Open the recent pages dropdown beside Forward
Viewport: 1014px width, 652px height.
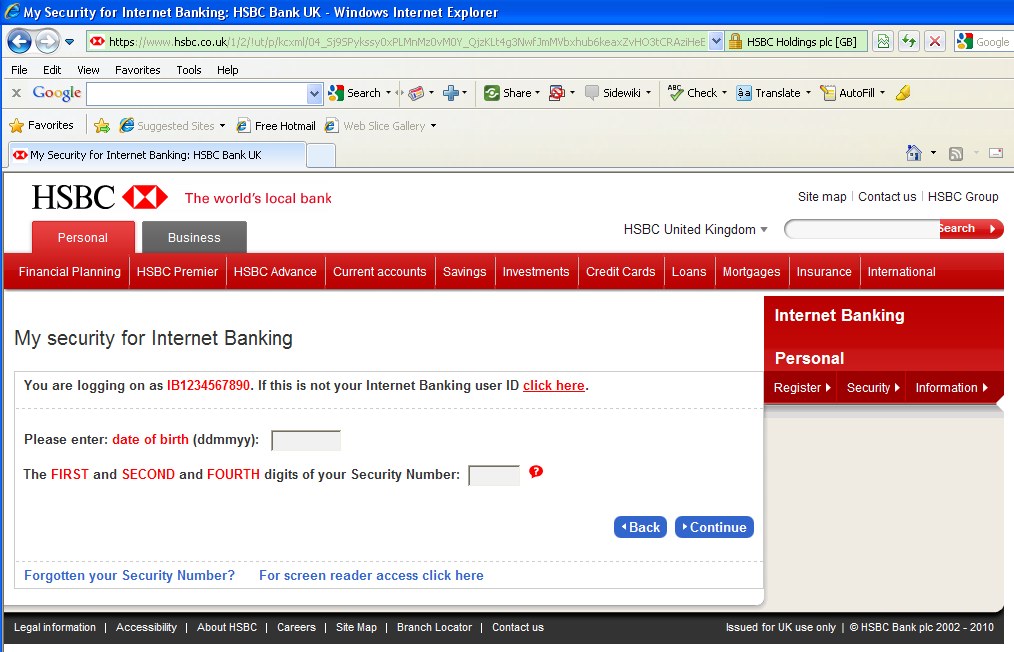(69, 42)
